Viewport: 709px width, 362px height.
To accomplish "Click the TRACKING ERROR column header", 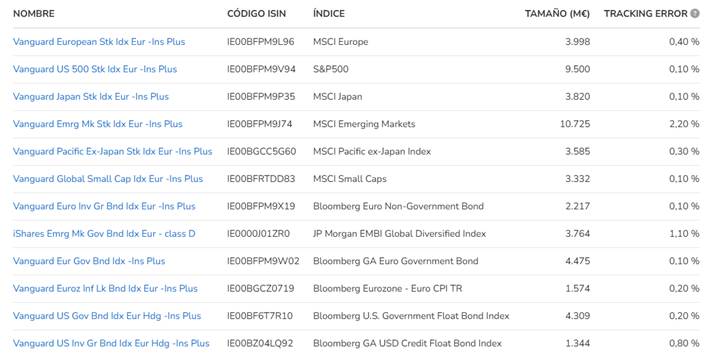I will (646, 14).
